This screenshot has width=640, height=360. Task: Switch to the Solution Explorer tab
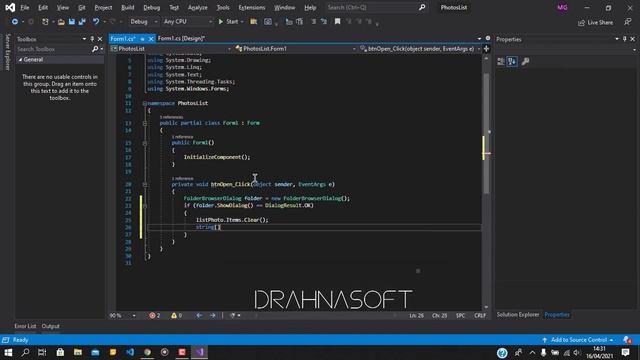point(518,315)
